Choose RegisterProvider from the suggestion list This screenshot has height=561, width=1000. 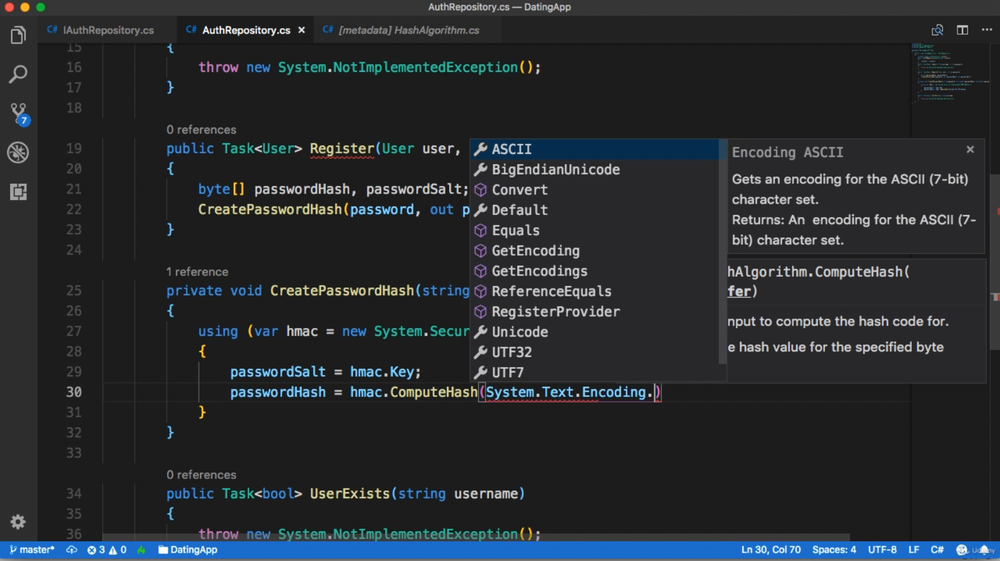tap(594, 312)
